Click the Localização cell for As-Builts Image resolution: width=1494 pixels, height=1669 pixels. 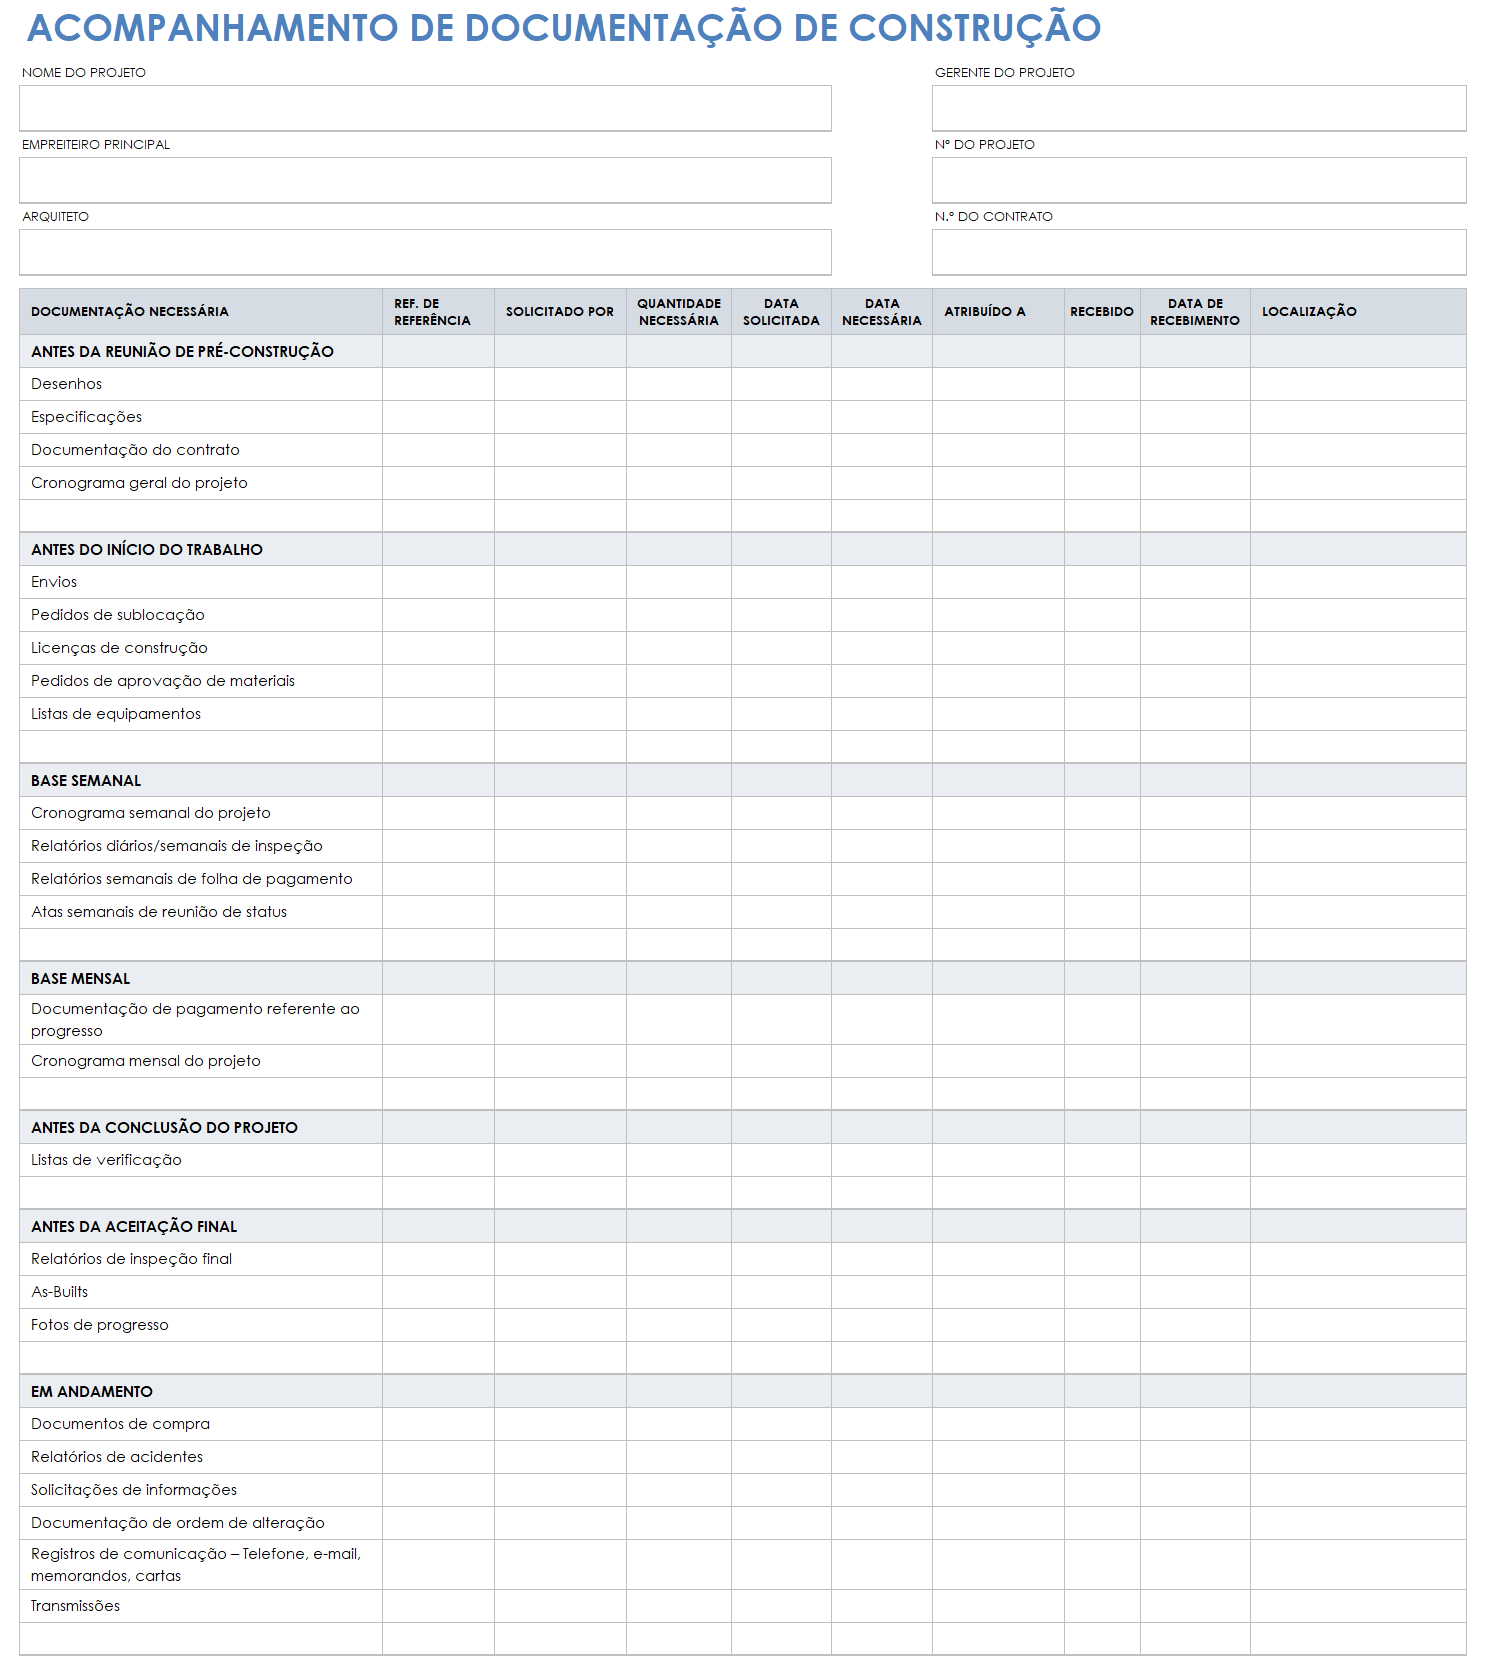(1358, 1292)
